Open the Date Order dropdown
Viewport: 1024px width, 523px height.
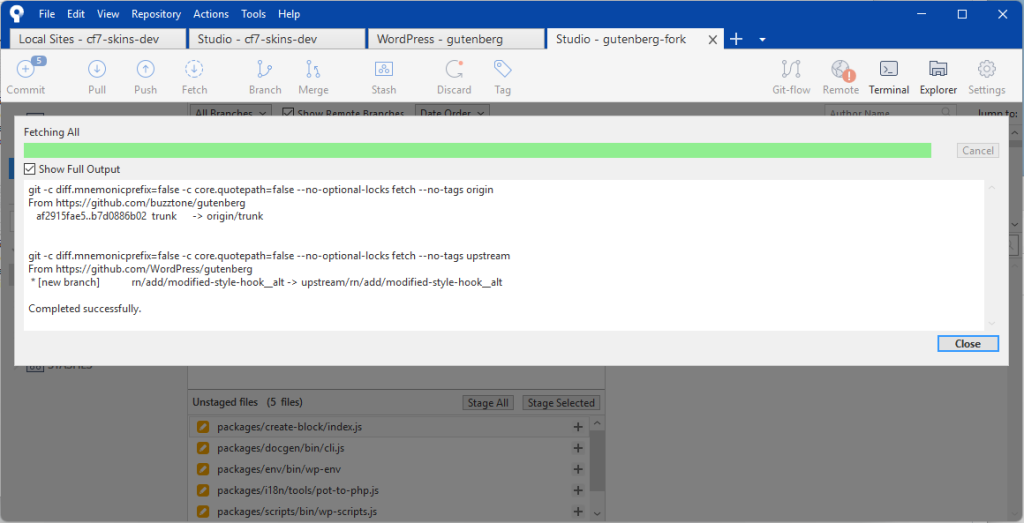pyautogui.click(x=449, y=113)
